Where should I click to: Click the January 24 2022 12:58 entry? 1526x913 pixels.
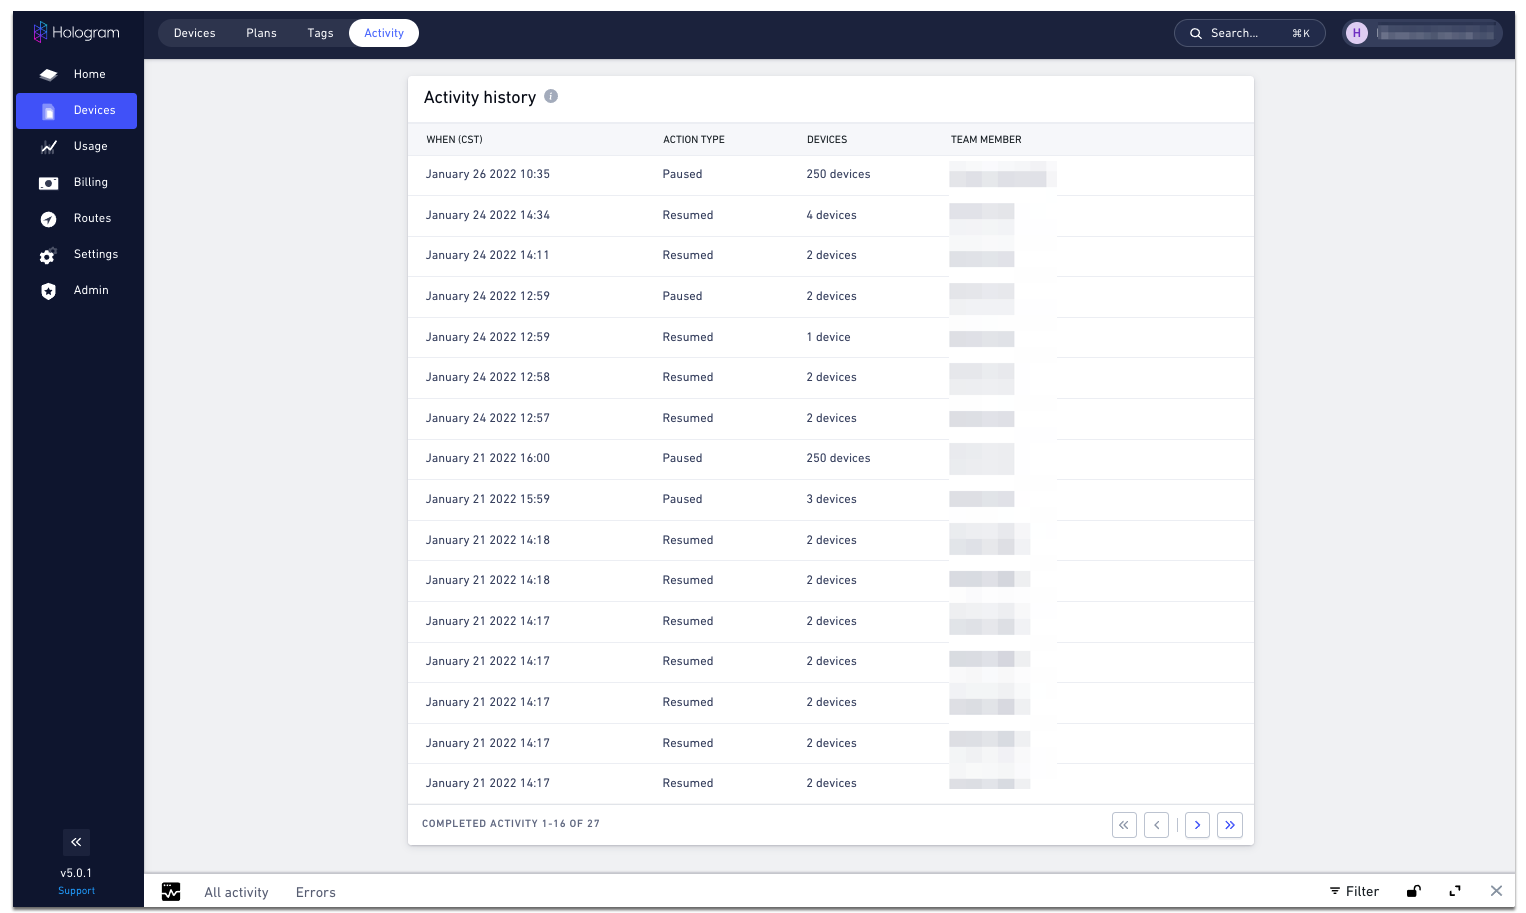point(488,377)
